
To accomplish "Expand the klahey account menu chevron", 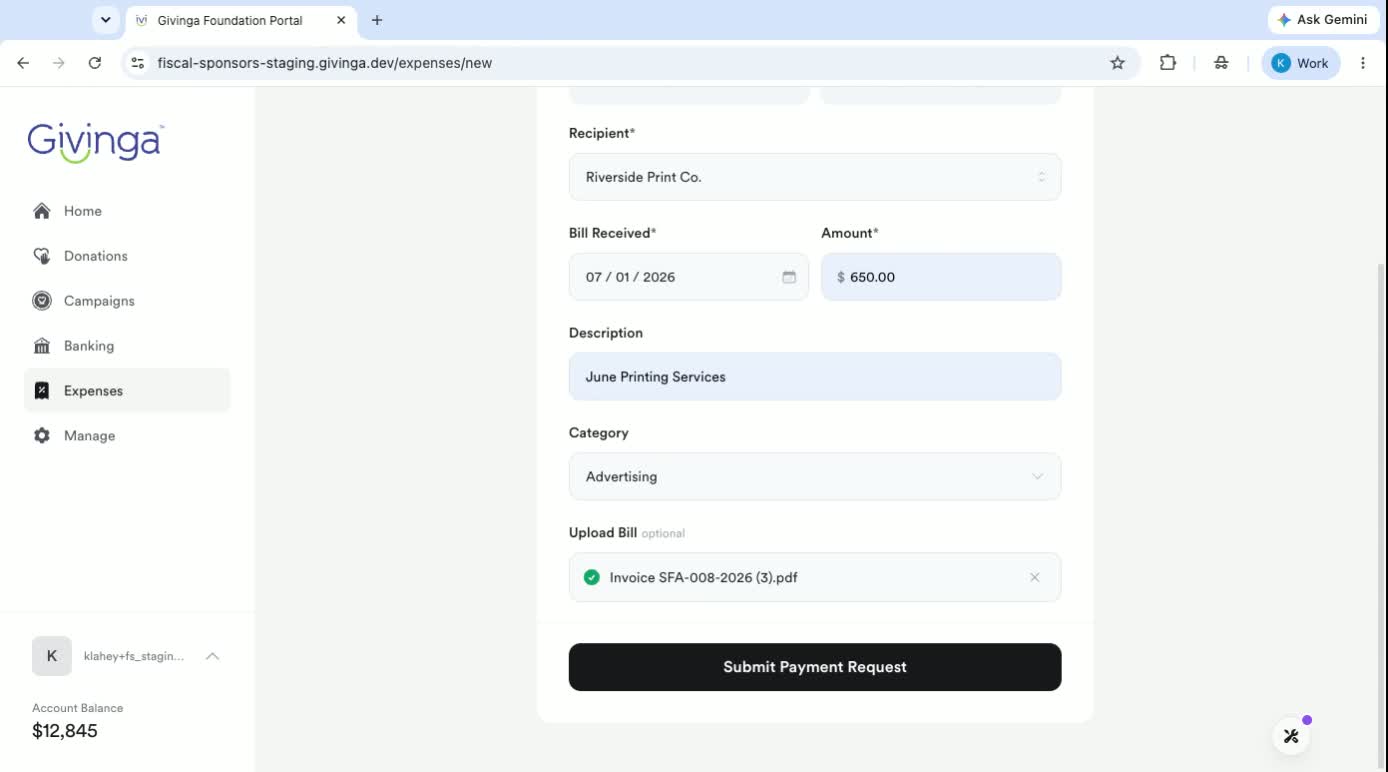I will (212, 656).
